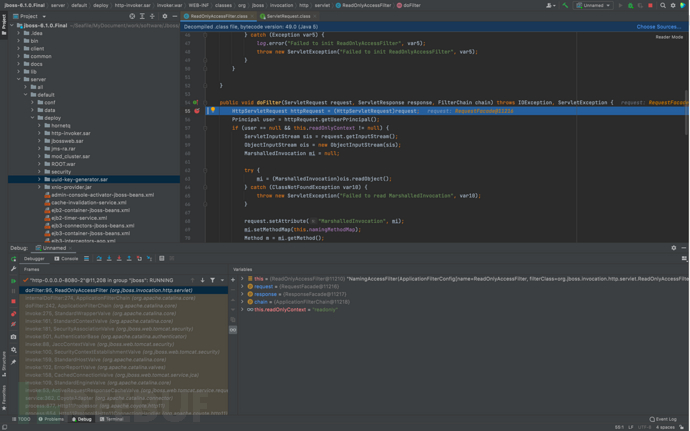This screenshot has width=690, height=431.
Task: Open Search Everywhere magnifier icon
Action: coord(662,5)
